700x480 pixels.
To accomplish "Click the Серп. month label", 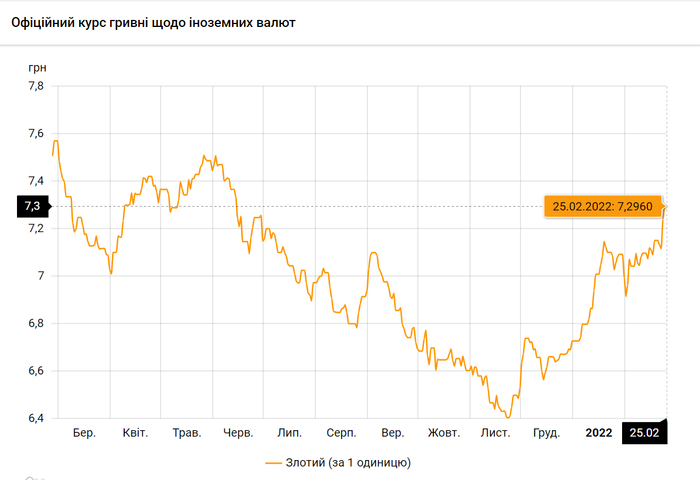I will [341, 433].
